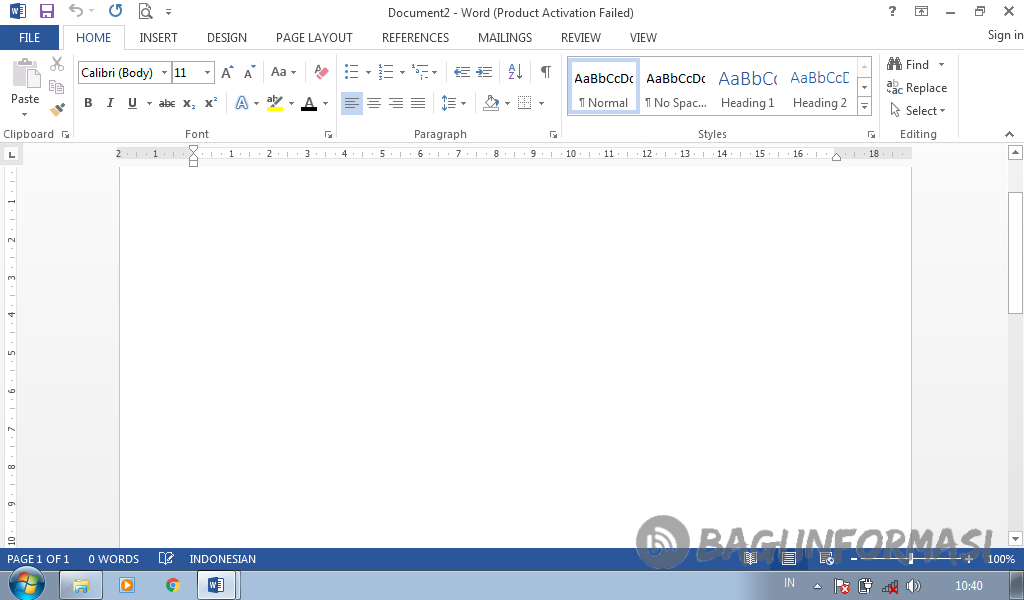Click the Subscript icon
The width and height of the screenshot is (1024, 600).
[x=188, y=103]
